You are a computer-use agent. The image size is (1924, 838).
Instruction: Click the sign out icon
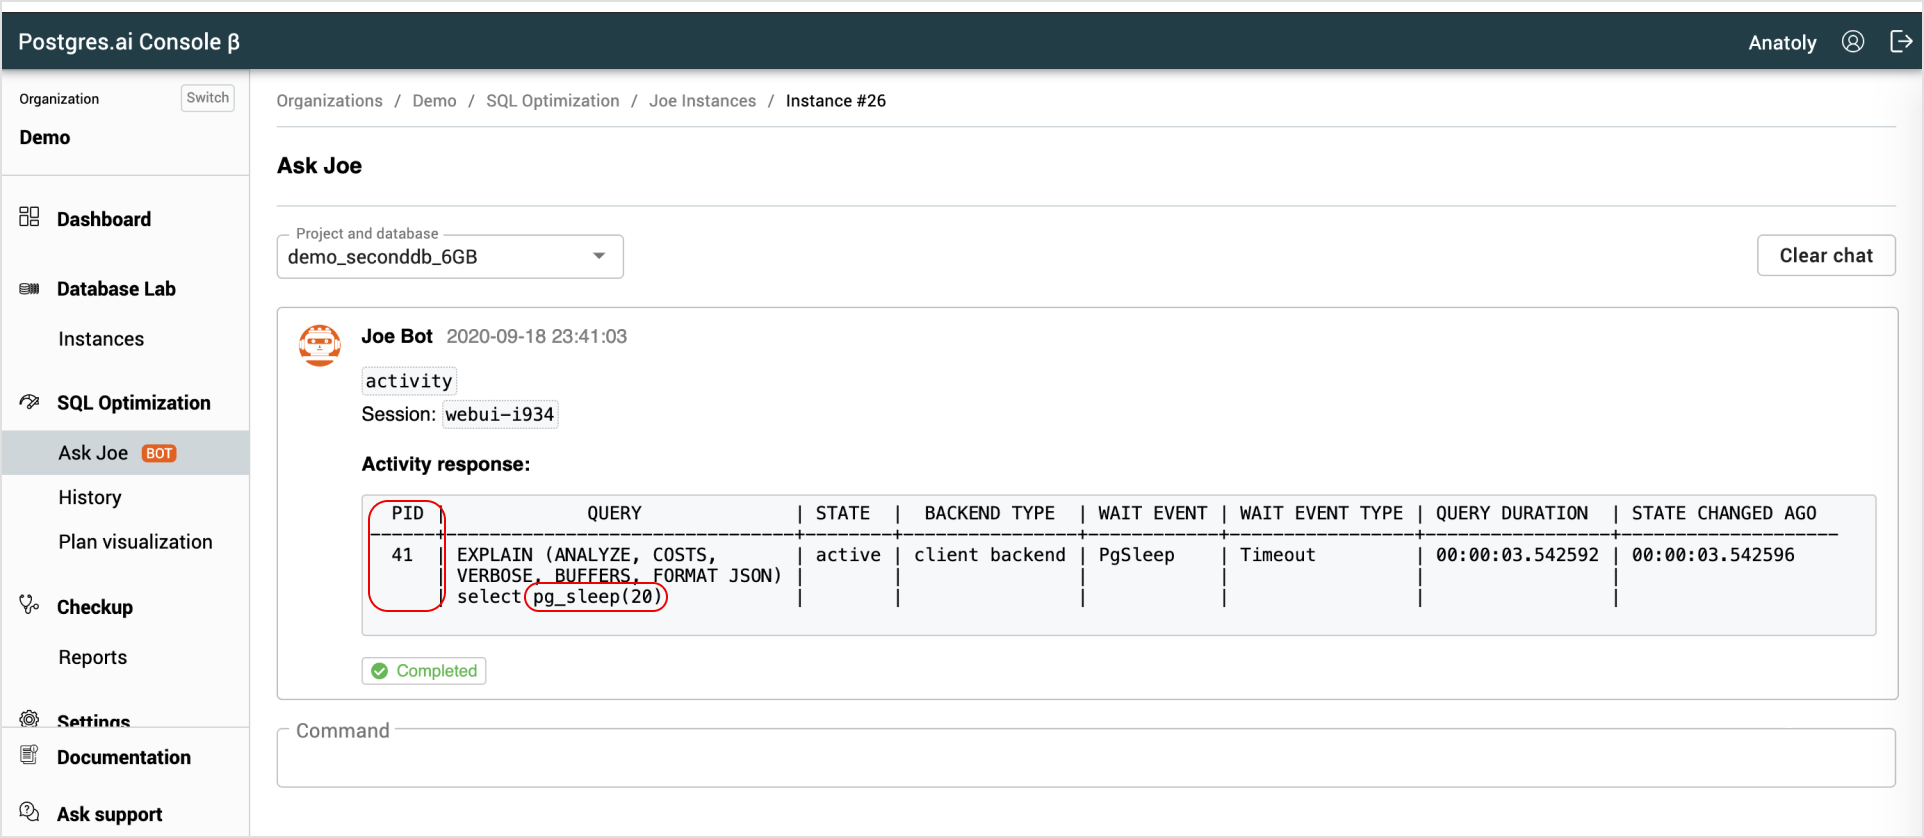1900,41
